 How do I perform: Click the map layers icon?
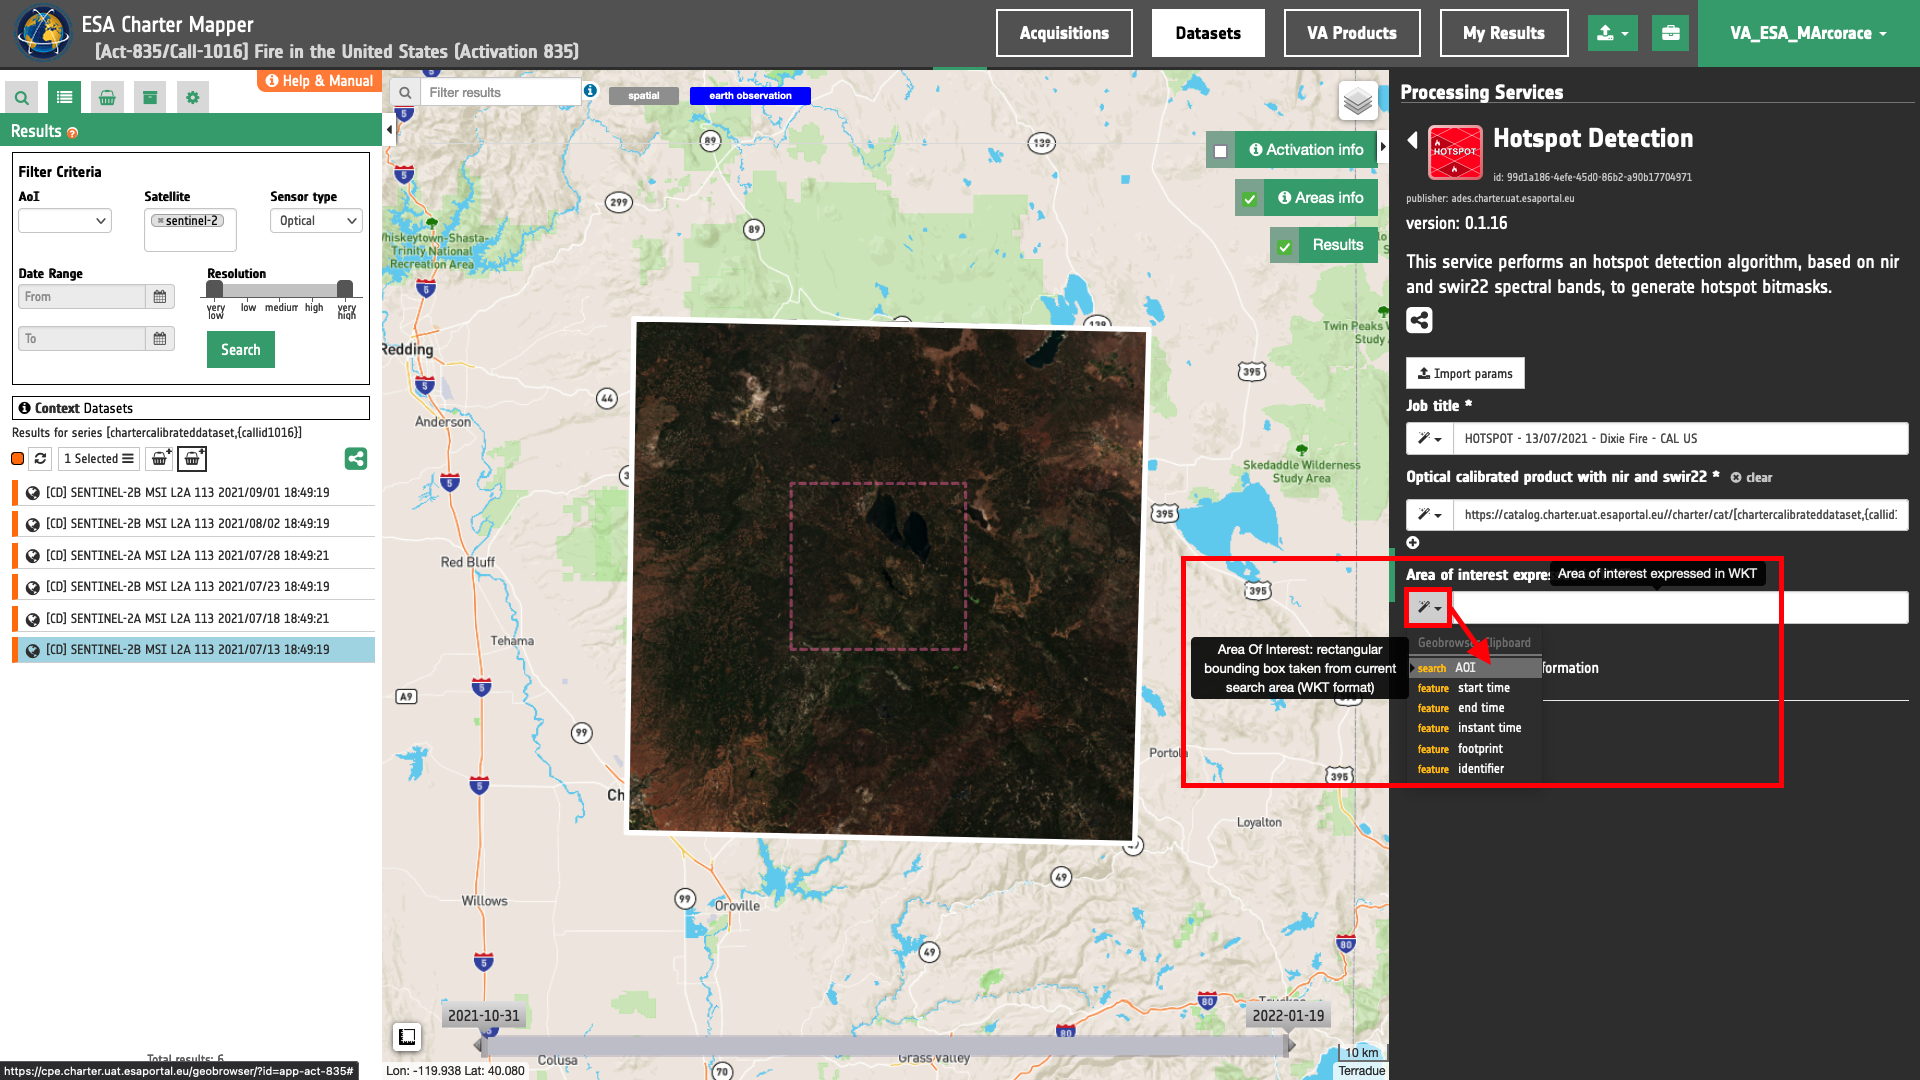[1358, 101]
